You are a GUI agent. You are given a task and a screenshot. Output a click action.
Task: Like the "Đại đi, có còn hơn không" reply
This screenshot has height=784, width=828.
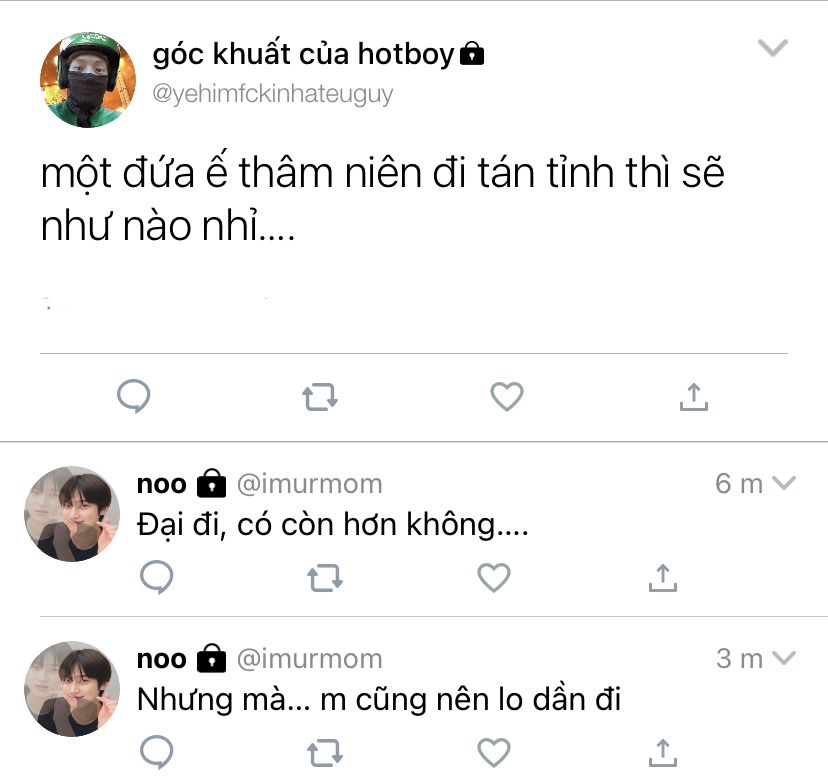[494, 577]
